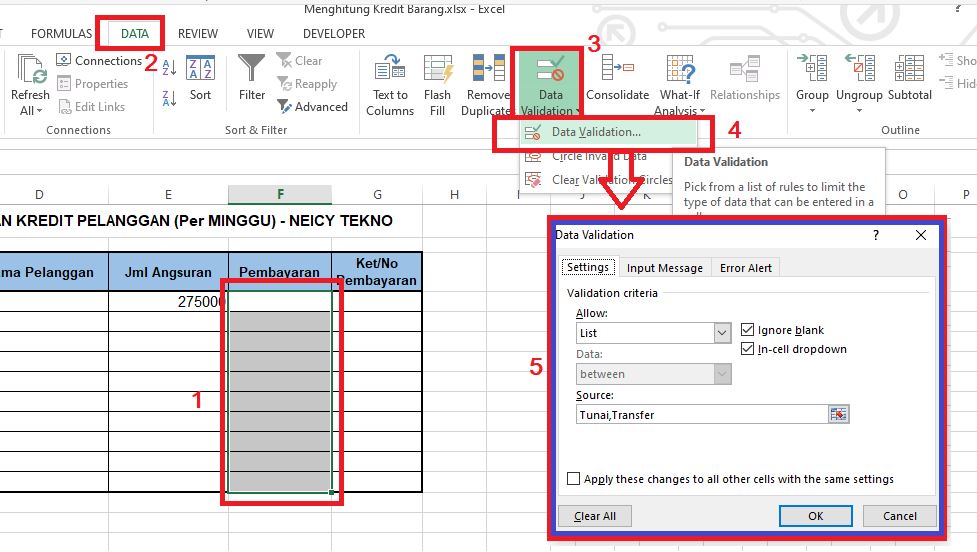Select column H header
This screenshot has width=977, height=552.
tap(454, 194)
